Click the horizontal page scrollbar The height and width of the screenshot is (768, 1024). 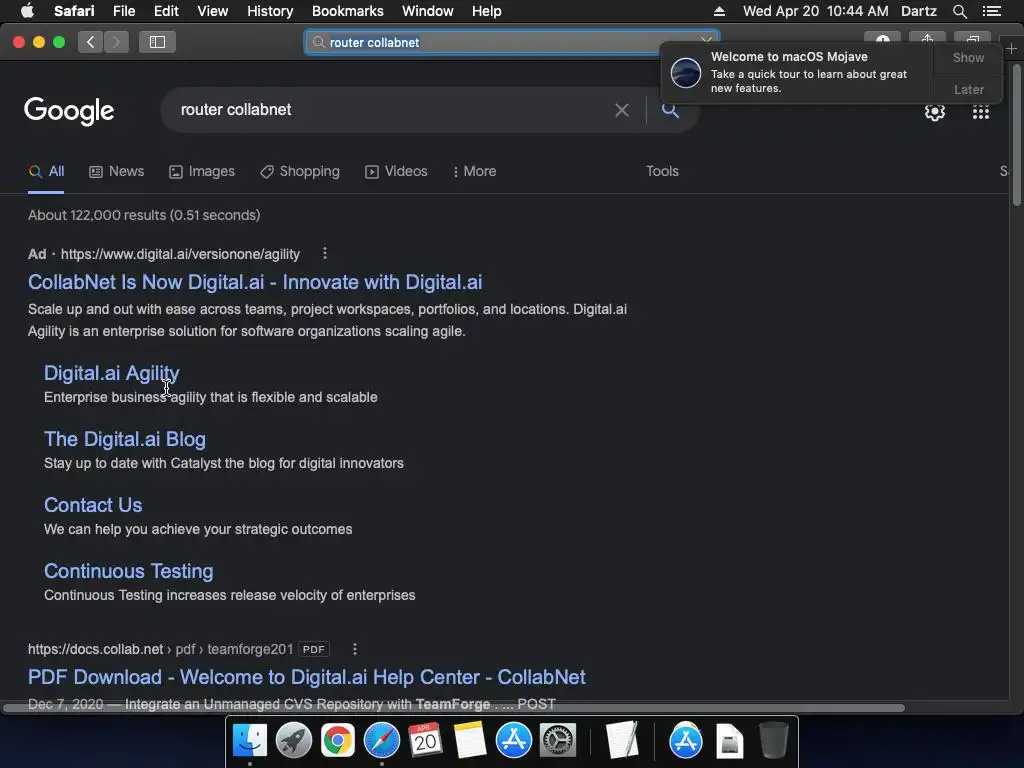pyautogui.click(x=454, y=708)
